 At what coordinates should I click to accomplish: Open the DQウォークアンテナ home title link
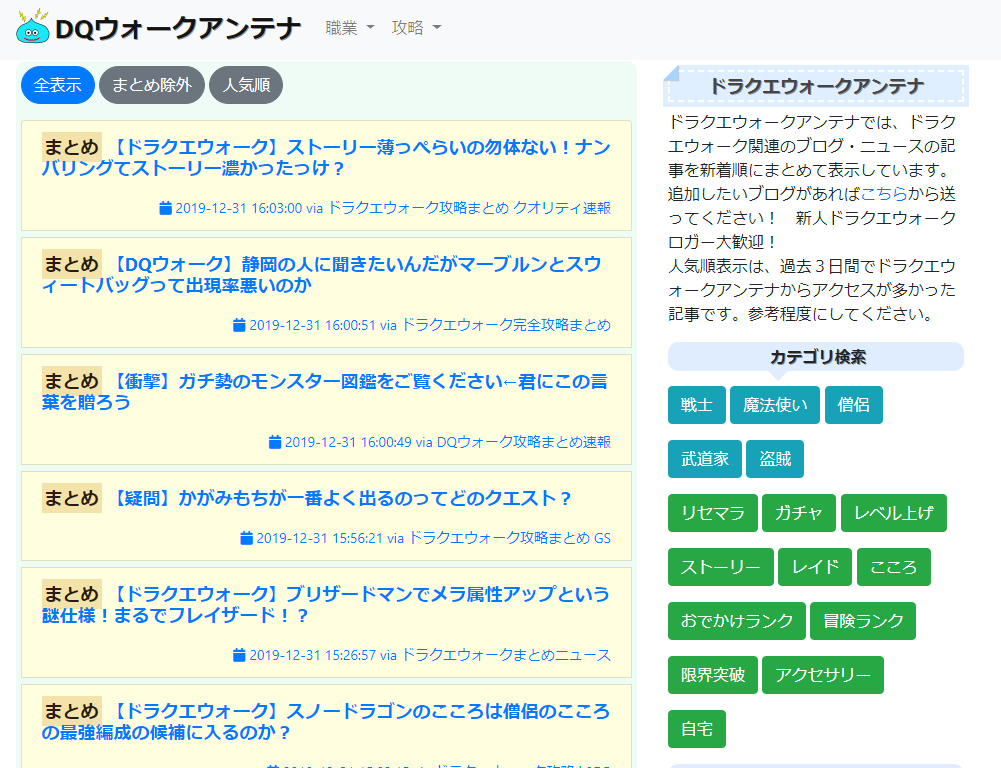[177, 29]
